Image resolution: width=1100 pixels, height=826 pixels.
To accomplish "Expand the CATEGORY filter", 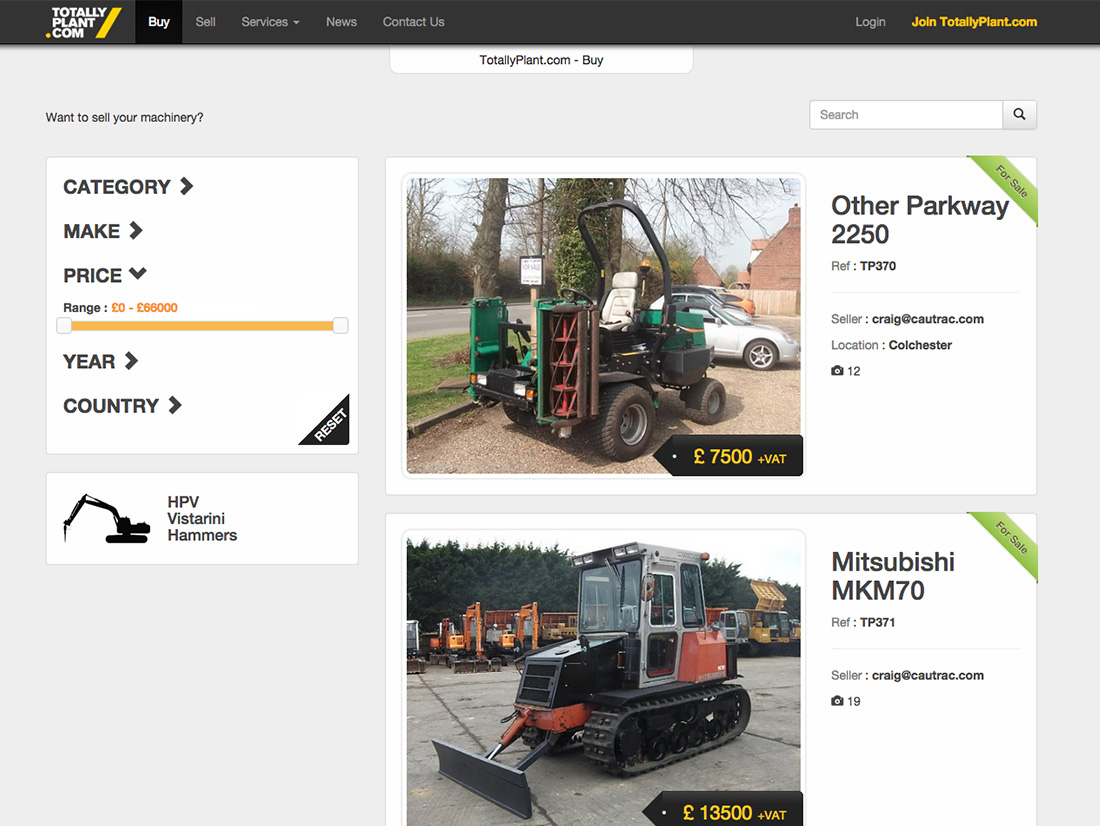I will (x=128, y=187).
